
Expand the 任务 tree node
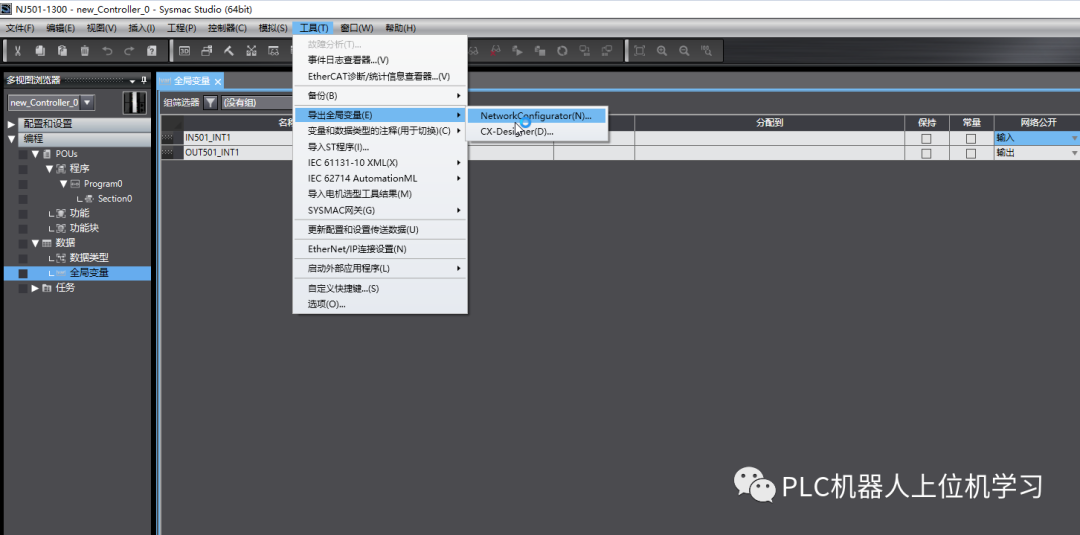pyautogui.click(x=35, y=289)
